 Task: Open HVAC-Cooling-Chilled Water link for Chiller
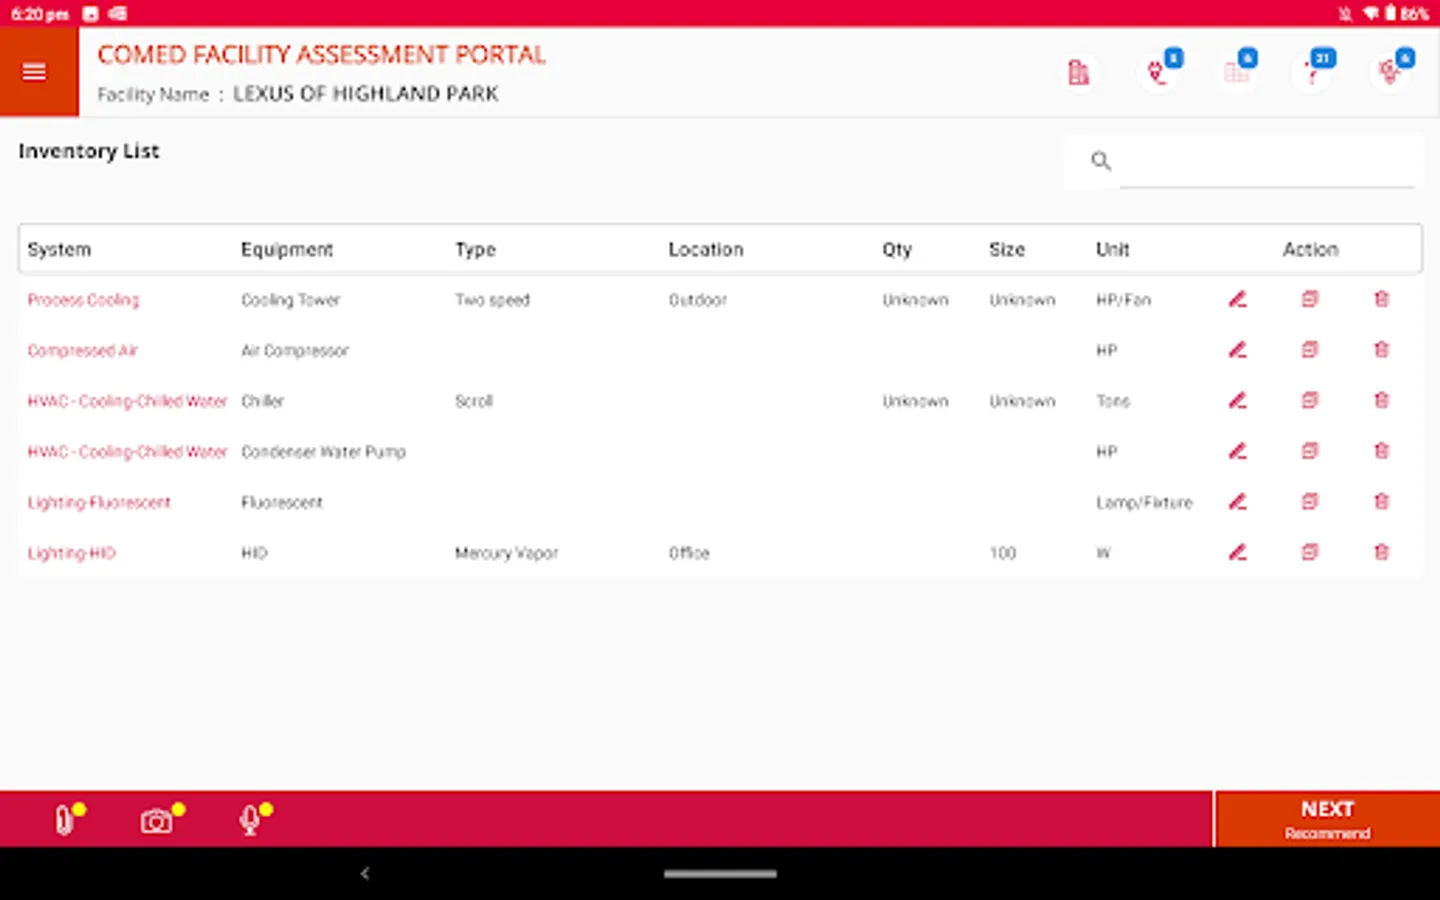tap(127, 401)
